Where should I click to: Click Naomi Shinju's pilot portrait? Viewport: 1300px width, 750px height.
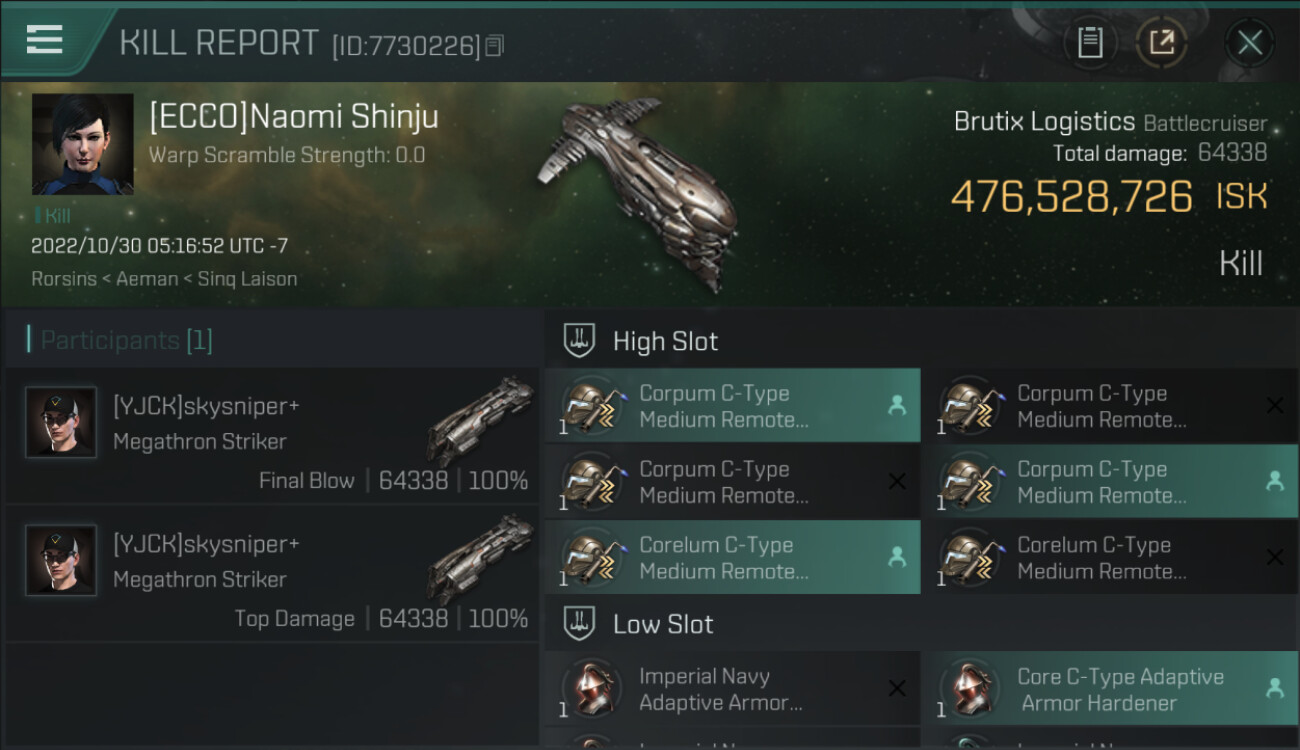point(82,144)
